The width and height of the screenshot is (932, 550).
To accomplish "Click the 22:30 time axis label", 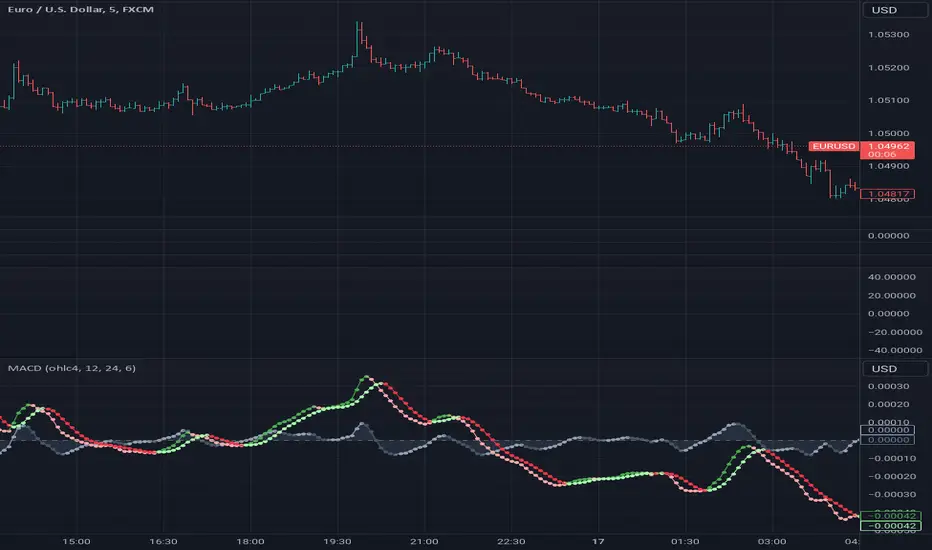I will pyautogui.click(x=511, y=541).
